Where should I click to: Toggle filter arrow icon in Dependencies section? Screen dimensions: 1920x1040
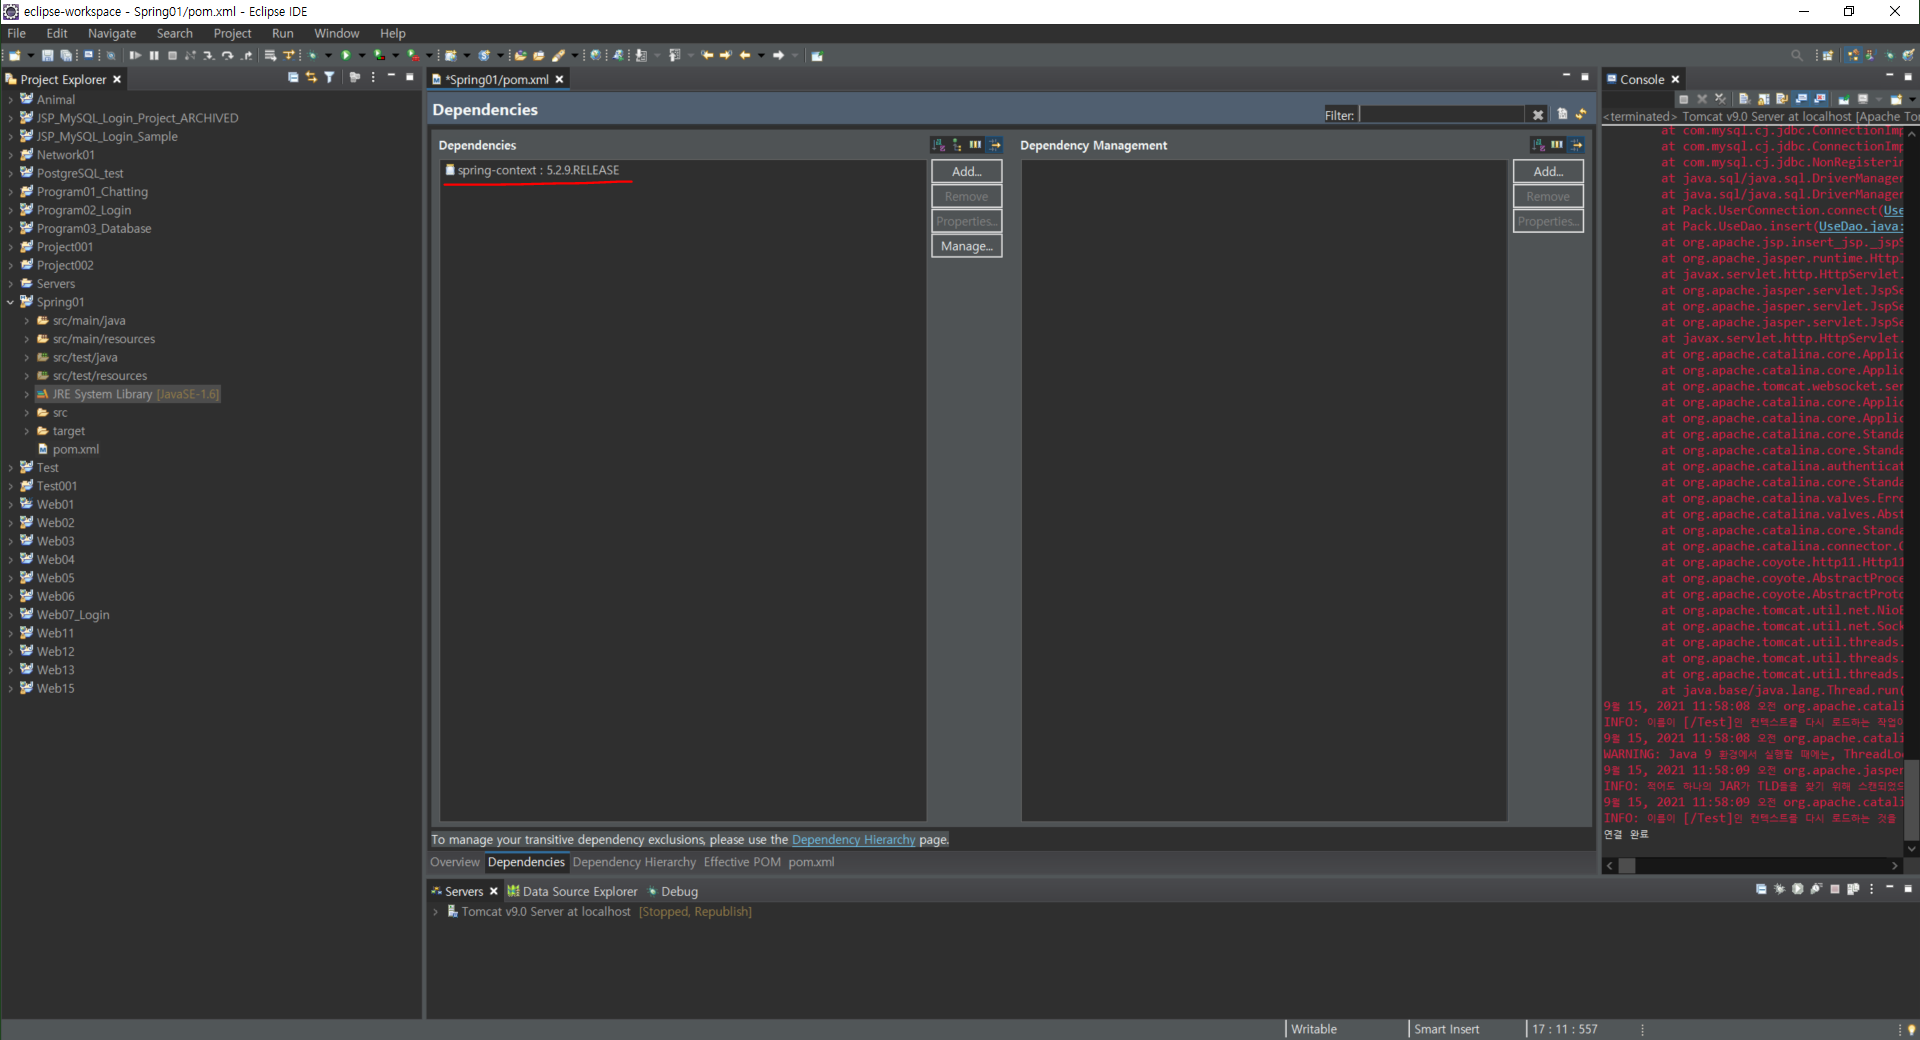(x=995, y=145)
